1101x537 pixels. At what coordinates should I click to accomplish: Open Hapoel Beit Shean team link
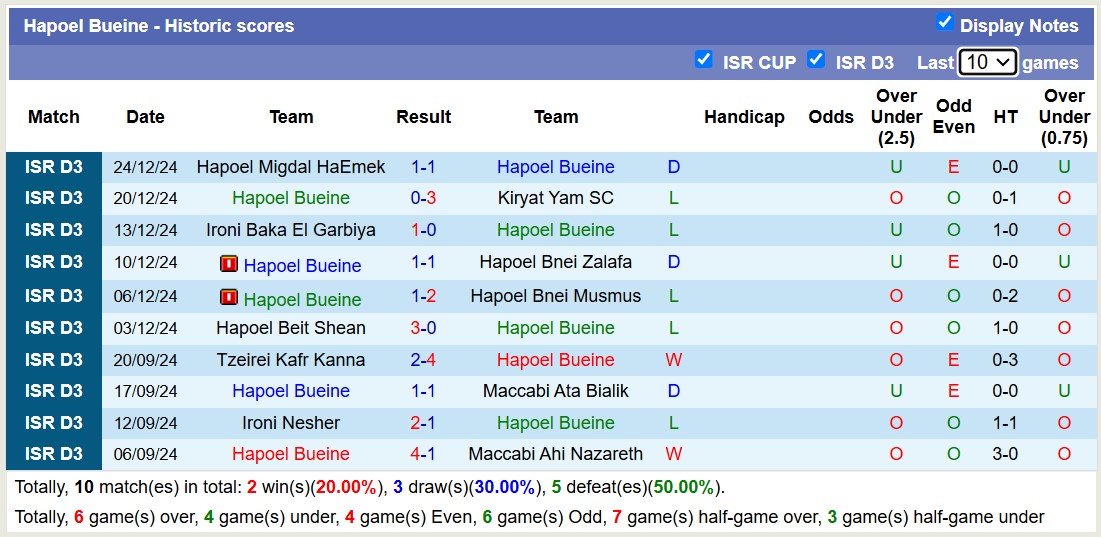(291, 328)
